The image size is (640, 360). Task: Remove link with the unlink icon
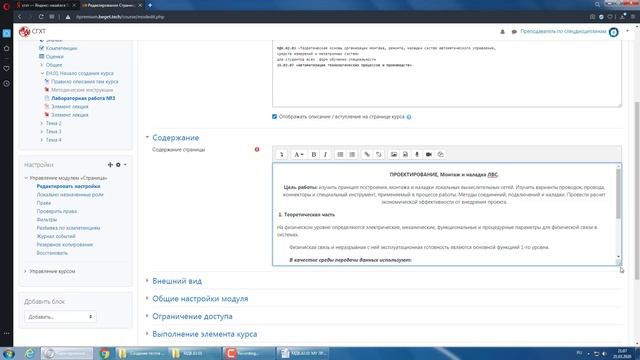(x=379, y=154)
